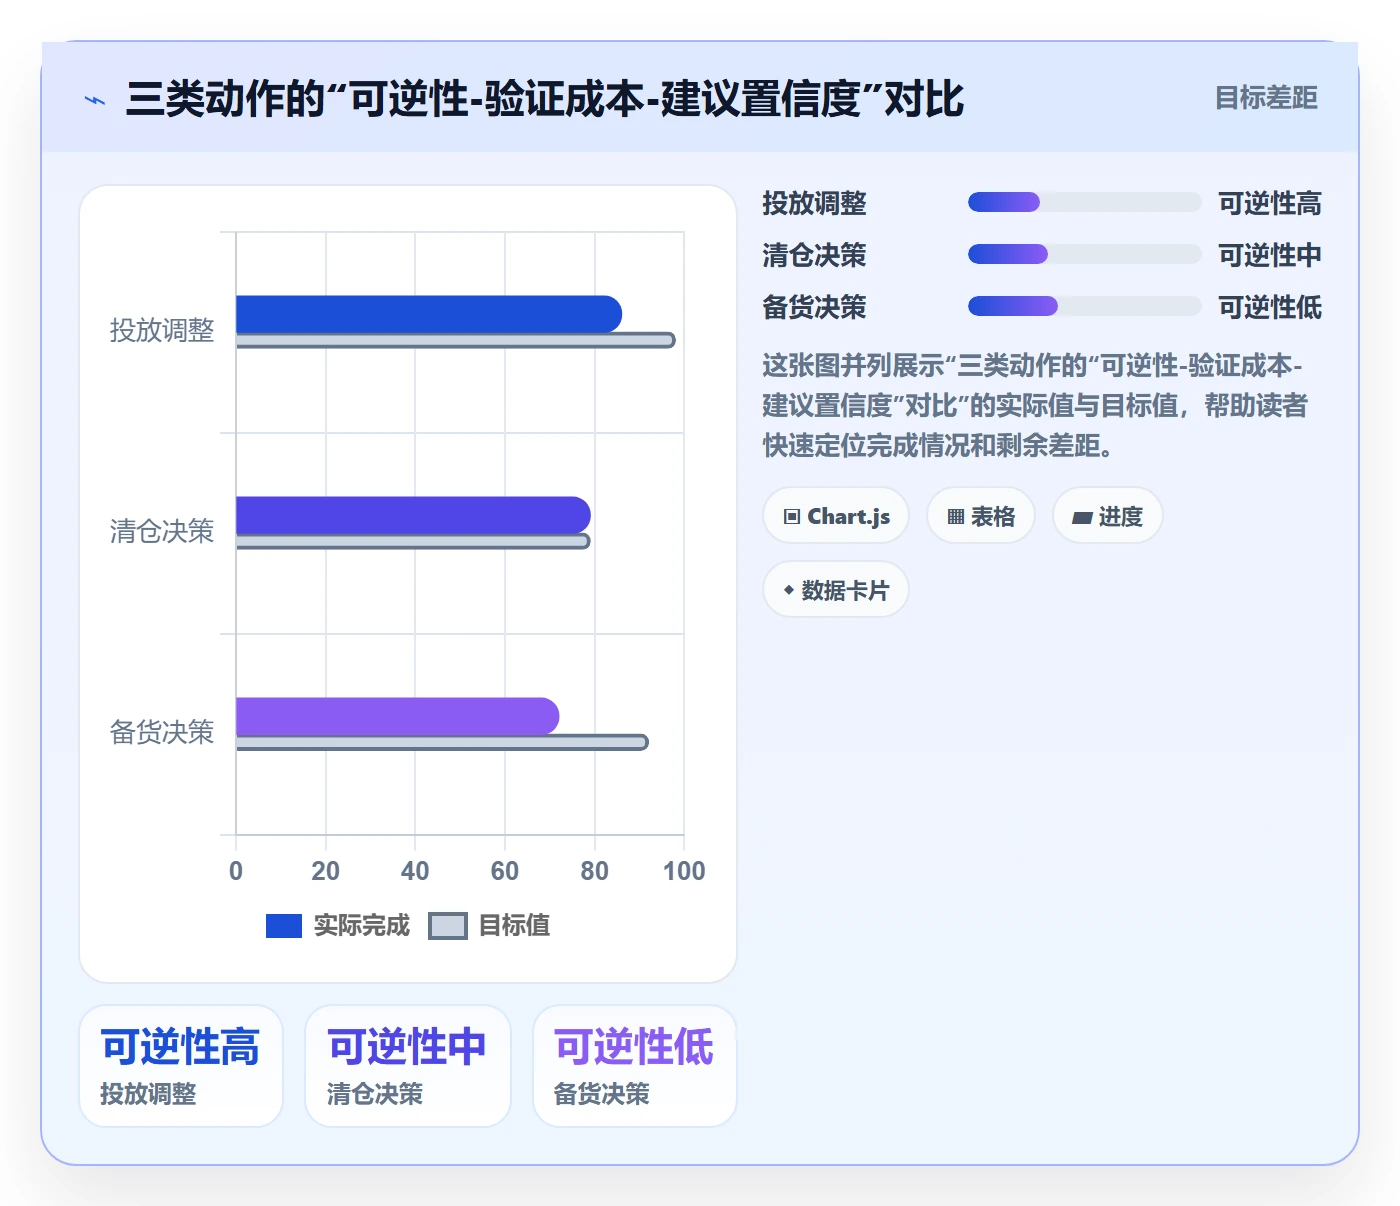Click the gray 投放调整 target bar
This screenshot has height=1206, width=1400.
click(455, 340)
